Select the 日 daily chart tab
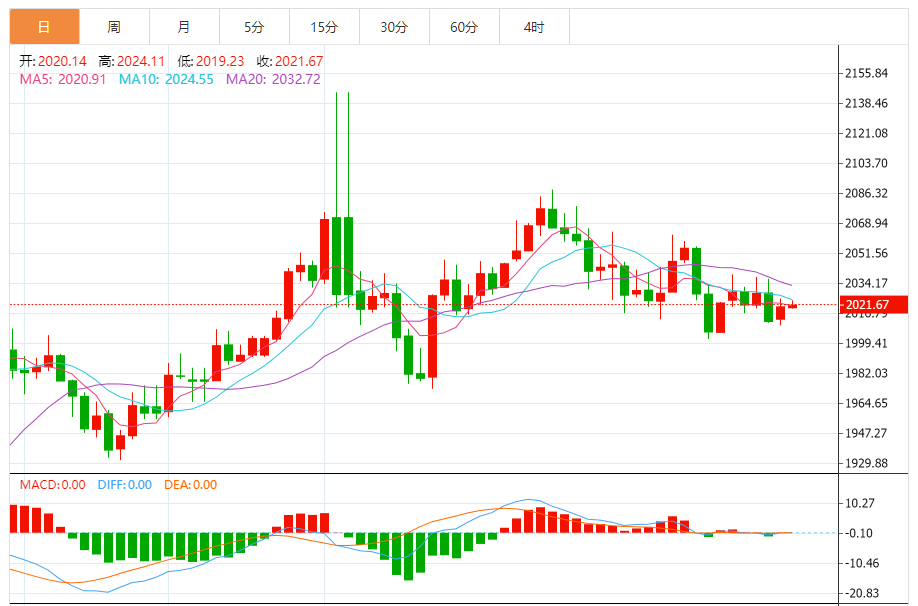Image resolution: width=918 pixels, height=606 pixels. click(x=44, y=27)
